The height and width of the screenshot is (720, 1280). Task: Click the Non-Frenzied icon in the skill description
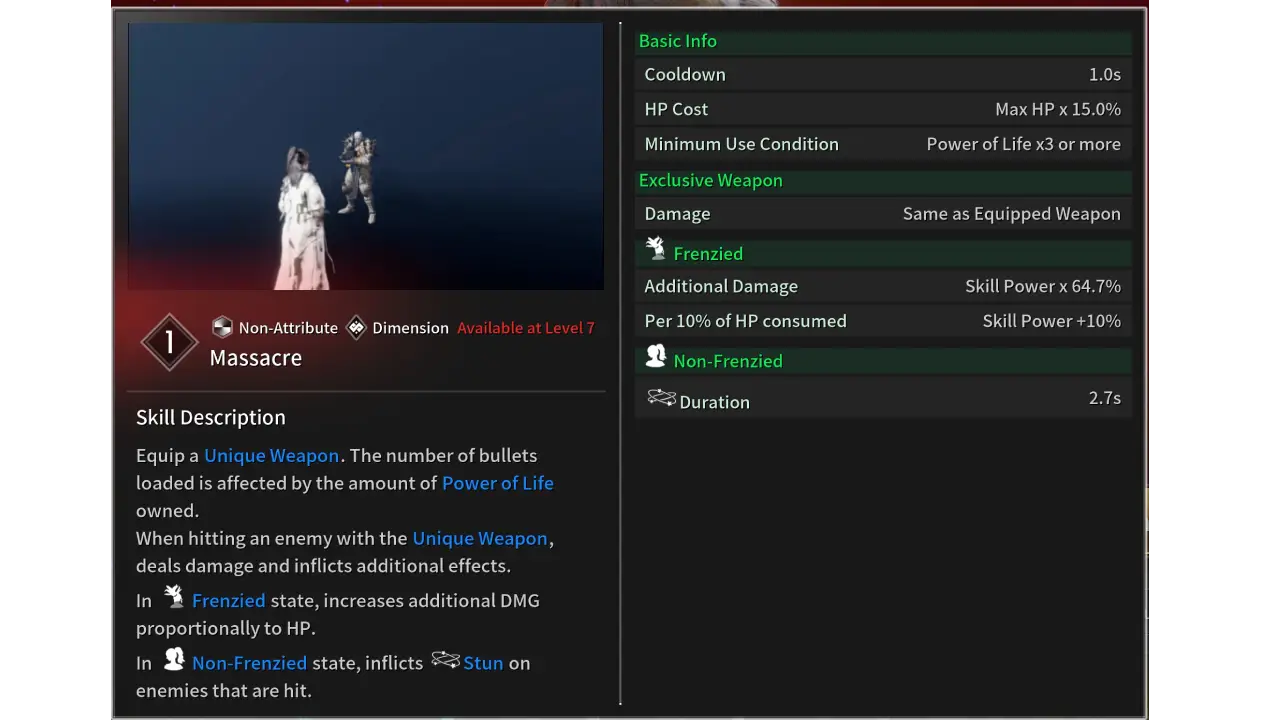pos(174,660)
